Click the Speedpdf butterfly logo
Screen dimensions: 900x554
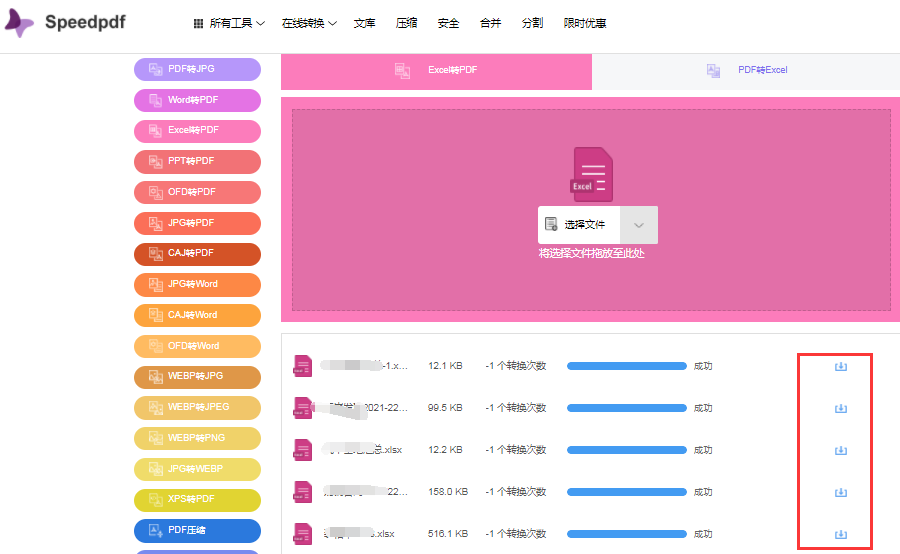pyautogui.click(x=20, y=23)
